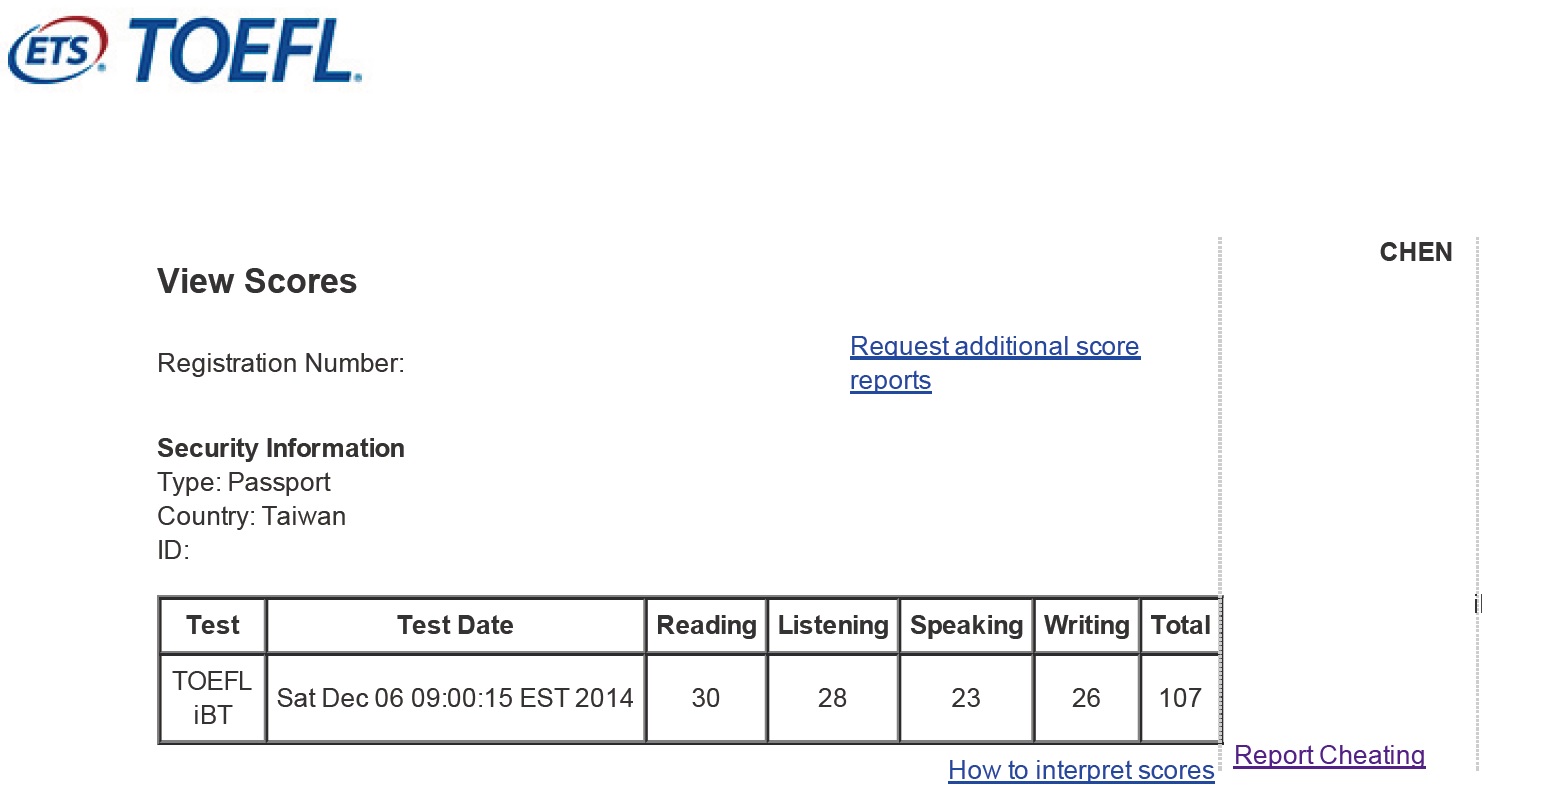
Task: Click the Listening column header
Action: 833,625
